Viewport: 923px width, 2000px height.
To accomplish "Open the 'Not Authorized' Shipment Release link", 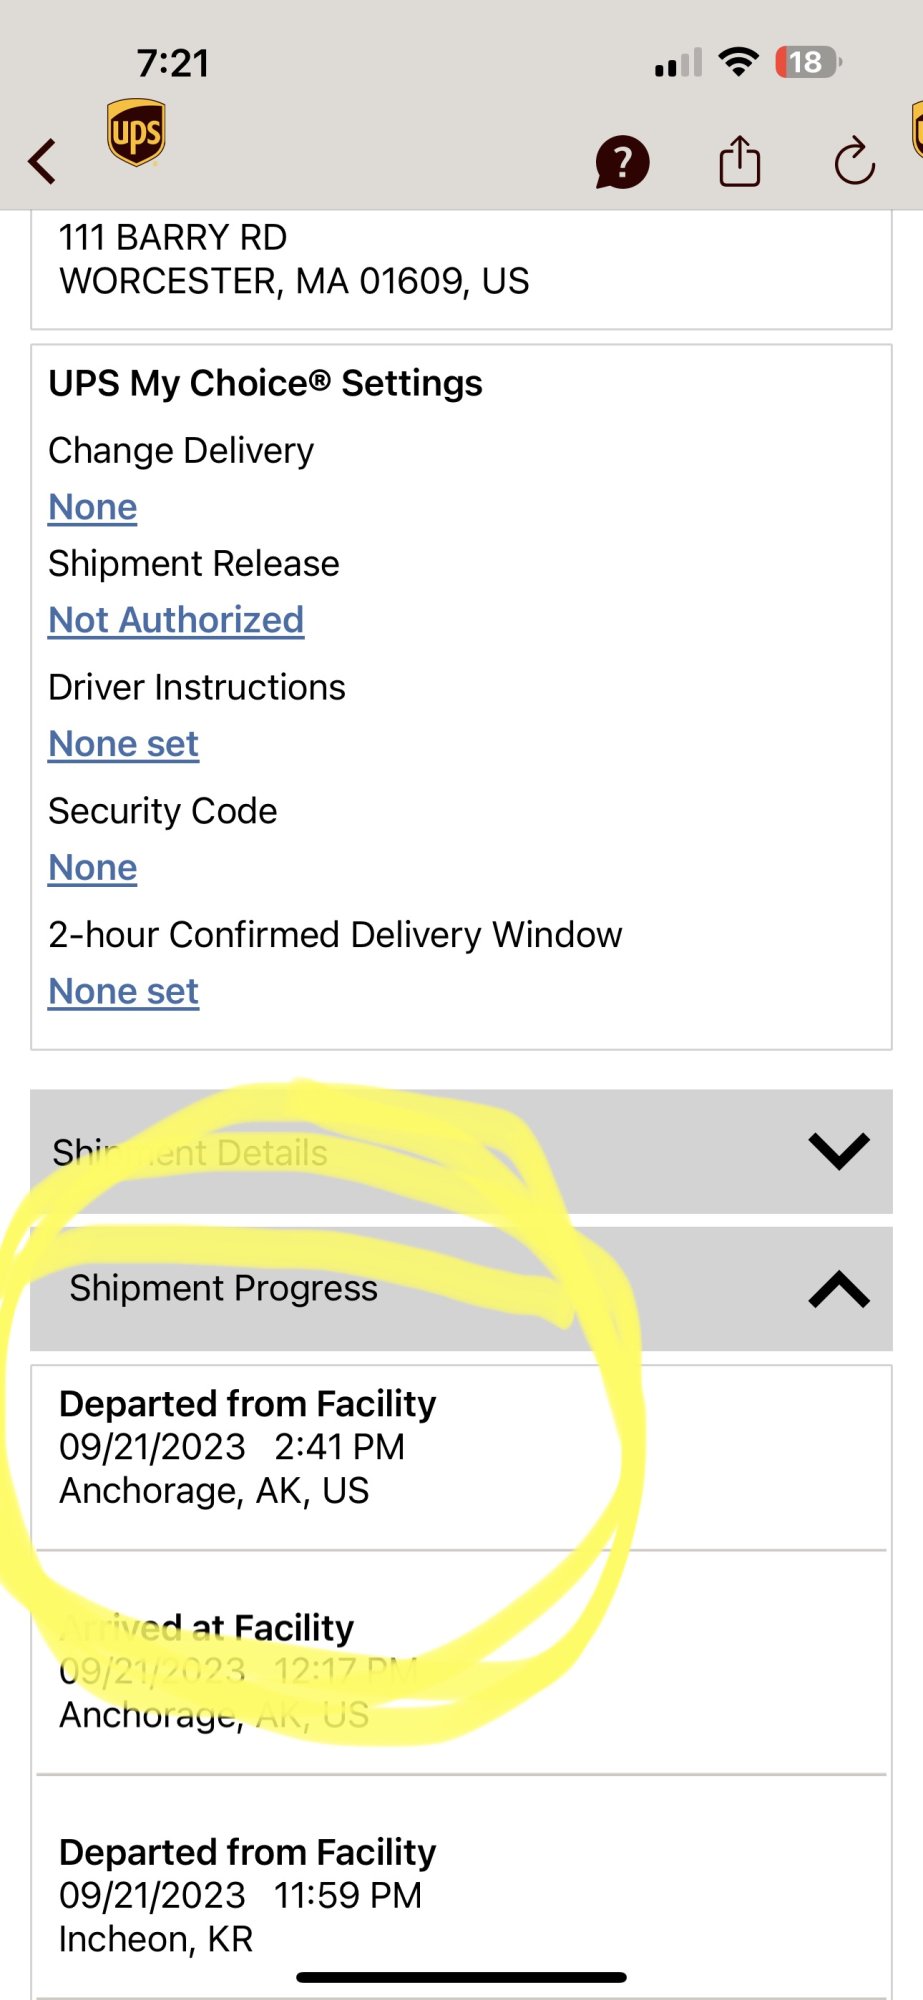I will (x=176, y=620).
